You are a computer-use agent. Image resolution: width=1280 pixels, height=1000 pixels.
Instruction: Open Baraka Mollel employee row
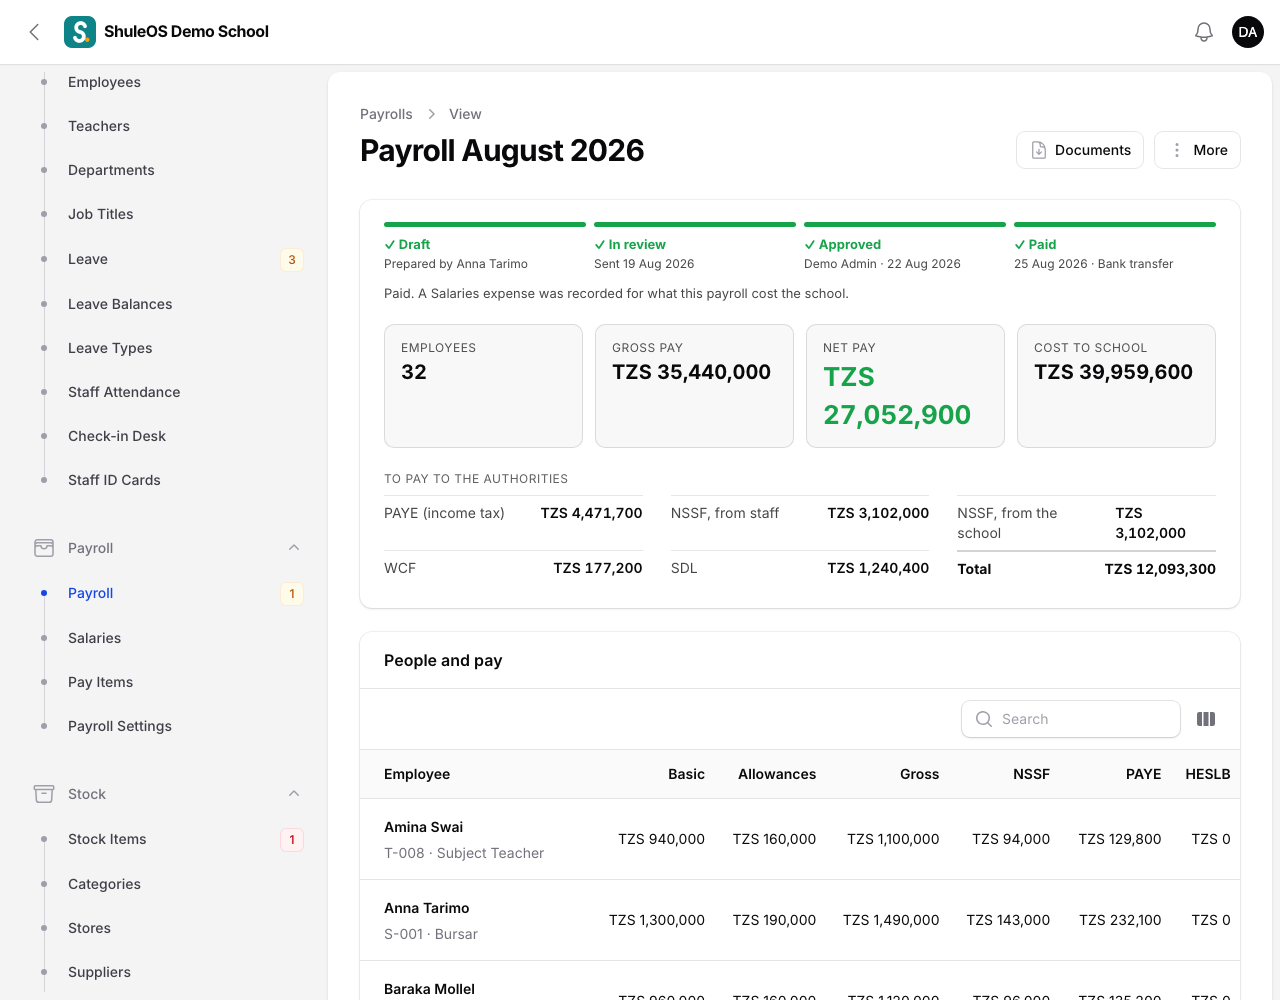click(x=800, y=981)
